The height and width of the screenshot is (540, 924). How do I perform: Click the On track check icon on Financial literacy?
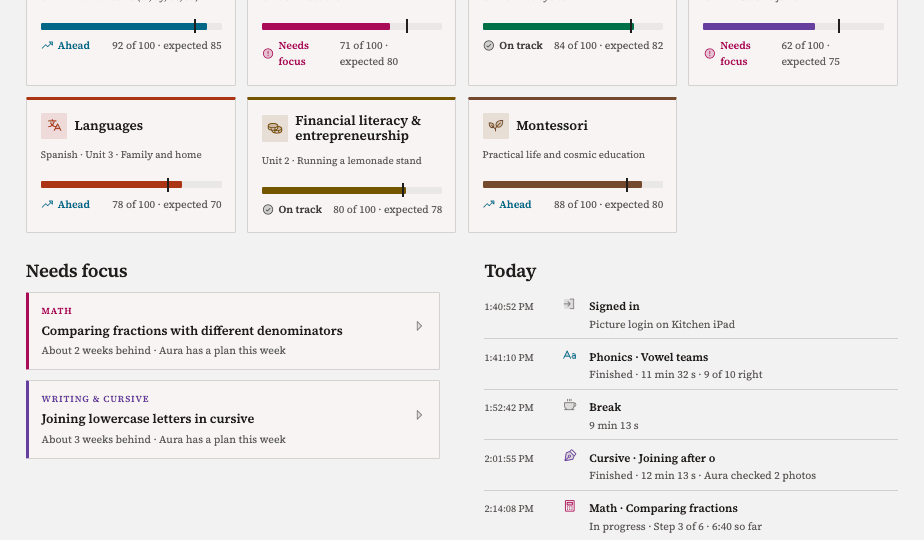[268, 209]
